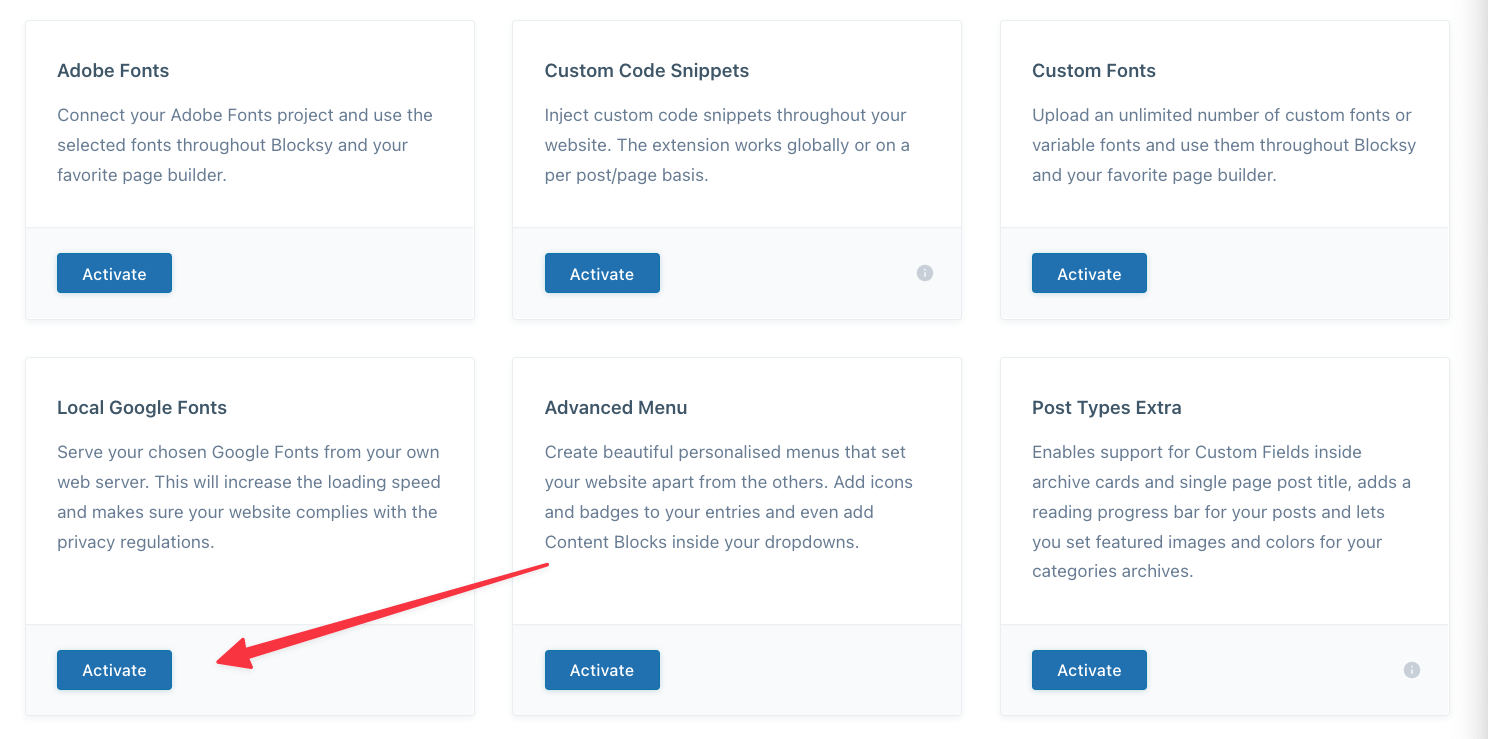The height and width of the screenshot is (739, 1488).
Task: Activate the Adobe Fonts extension
Action: pyautogui.click(x=114, y=273)
